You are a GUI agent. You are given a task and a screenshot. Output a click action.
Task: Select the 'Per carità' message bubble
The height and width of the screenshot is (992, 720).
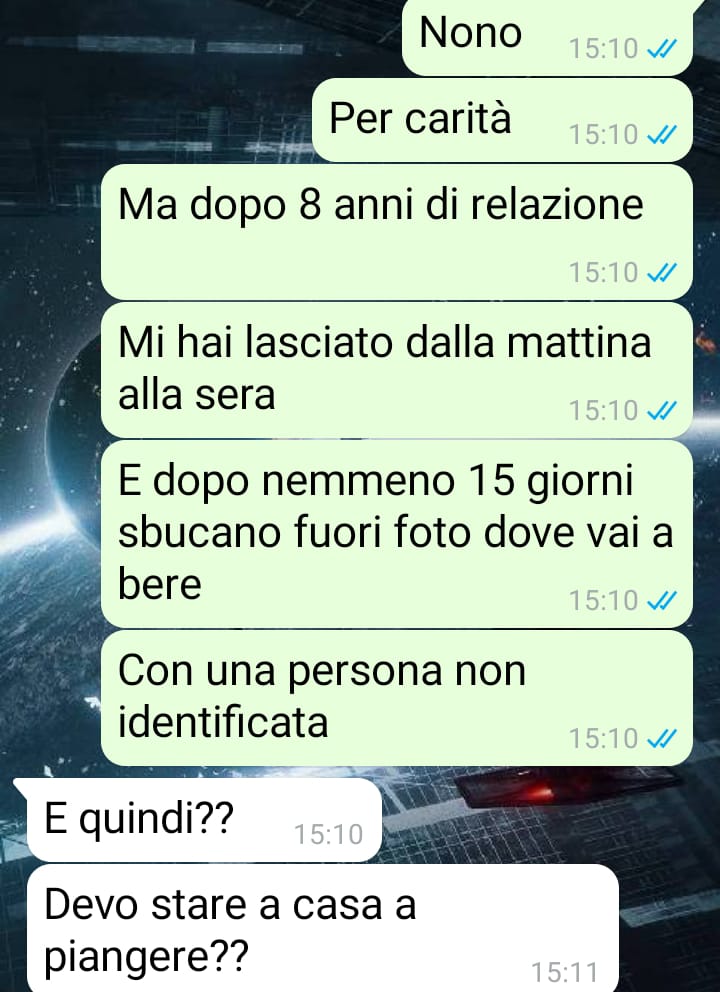click(502, 120)
